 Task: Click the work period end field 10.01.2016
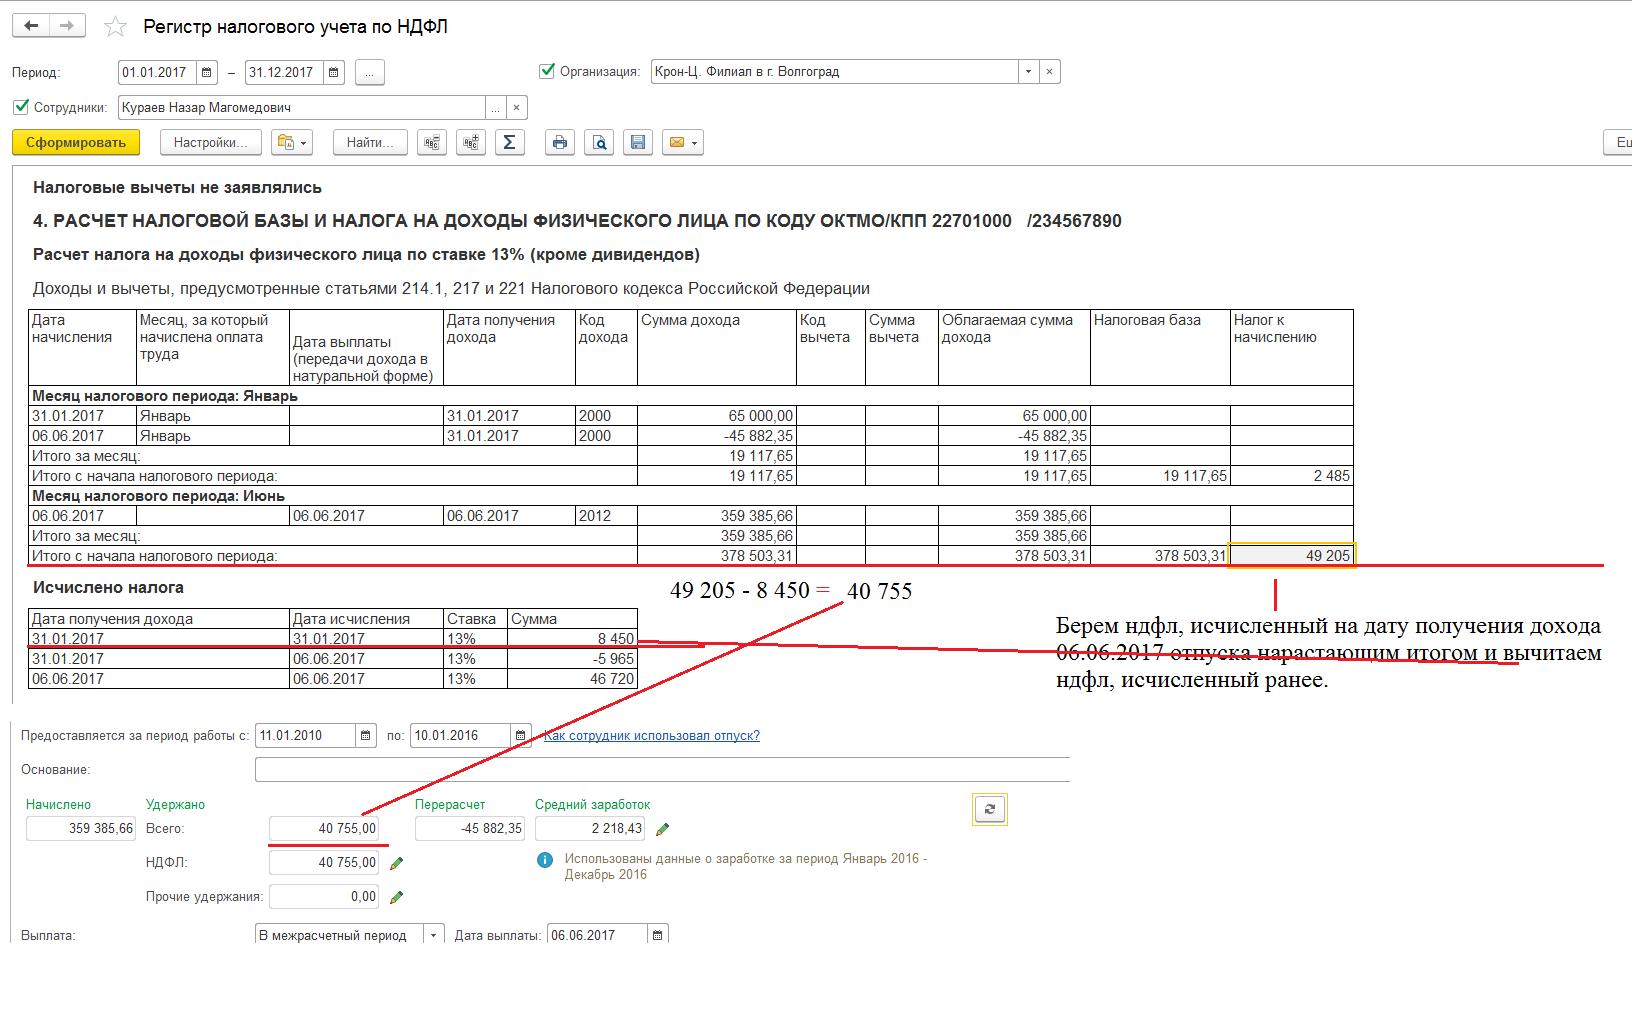point(461,736)
